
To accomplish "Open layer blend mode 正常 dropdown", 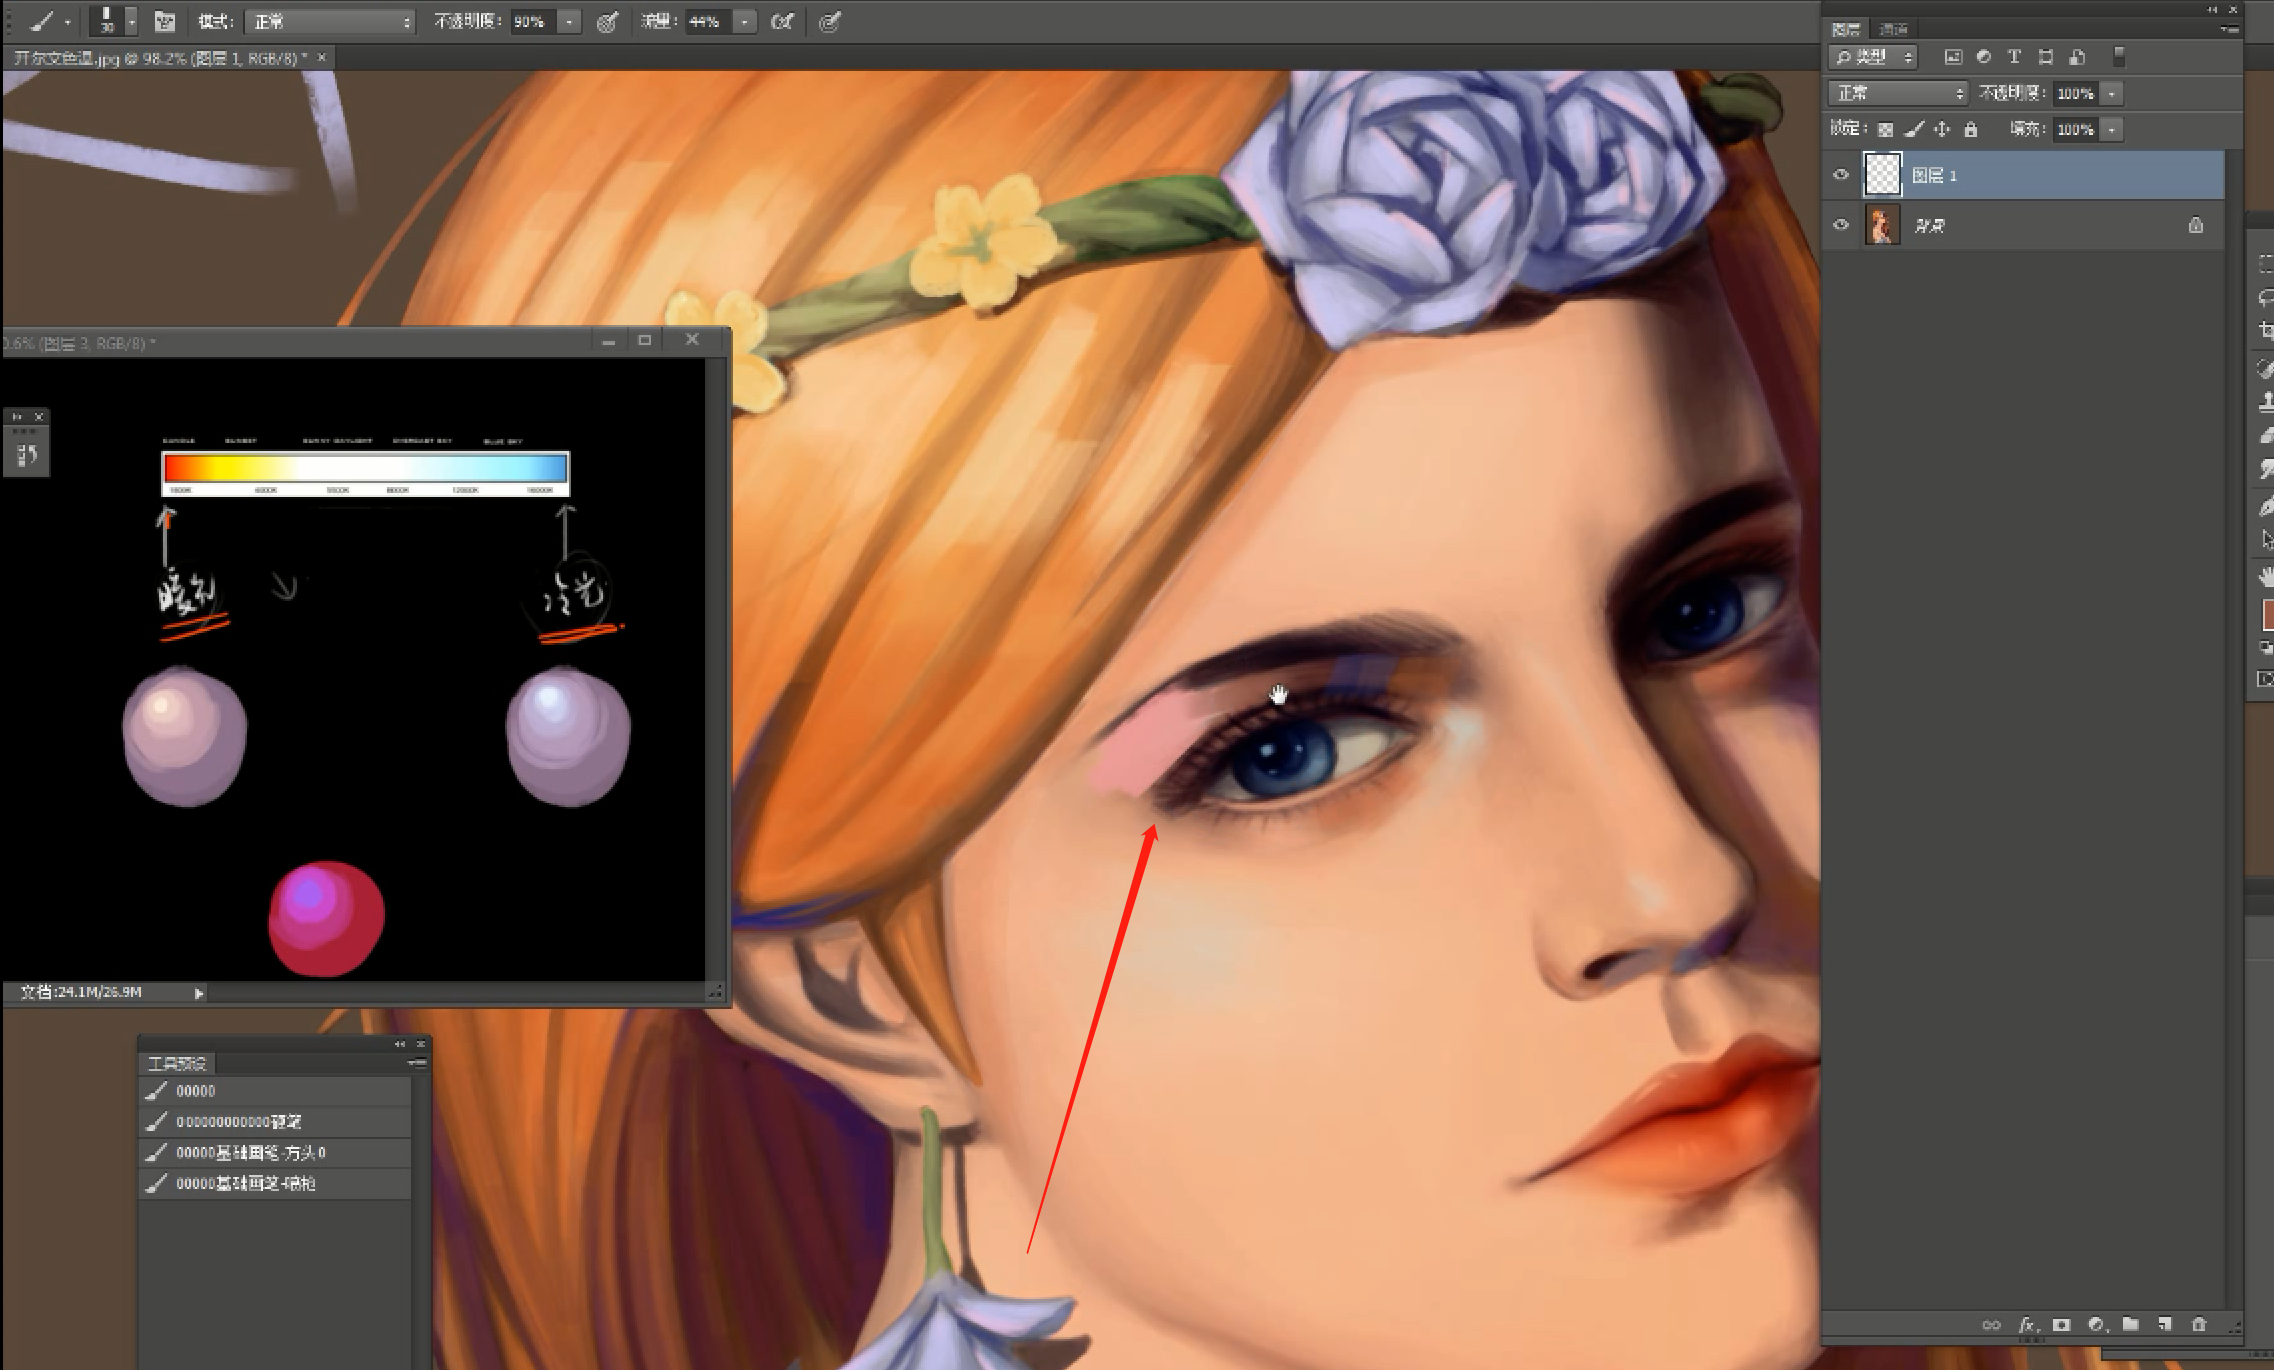I will [x=1897, y=93].
